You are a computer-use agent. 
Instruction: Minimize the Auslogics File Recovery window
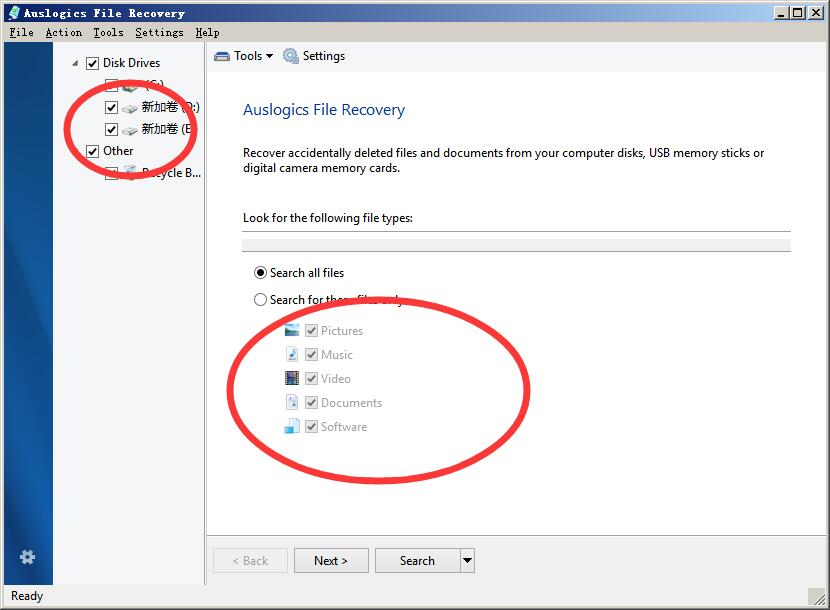781,12
